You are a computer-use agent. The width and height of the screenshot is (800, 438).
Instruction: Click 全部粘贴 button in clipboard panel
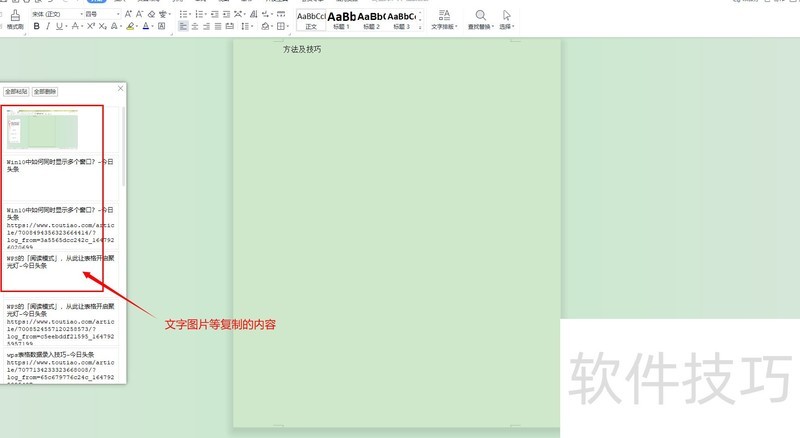coord(16,91)
